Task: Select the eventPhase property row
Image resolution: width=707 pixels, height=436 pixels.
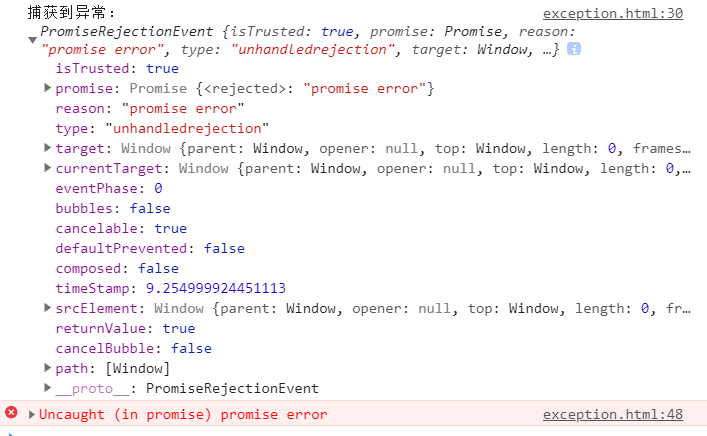Action: click(109, 188)
